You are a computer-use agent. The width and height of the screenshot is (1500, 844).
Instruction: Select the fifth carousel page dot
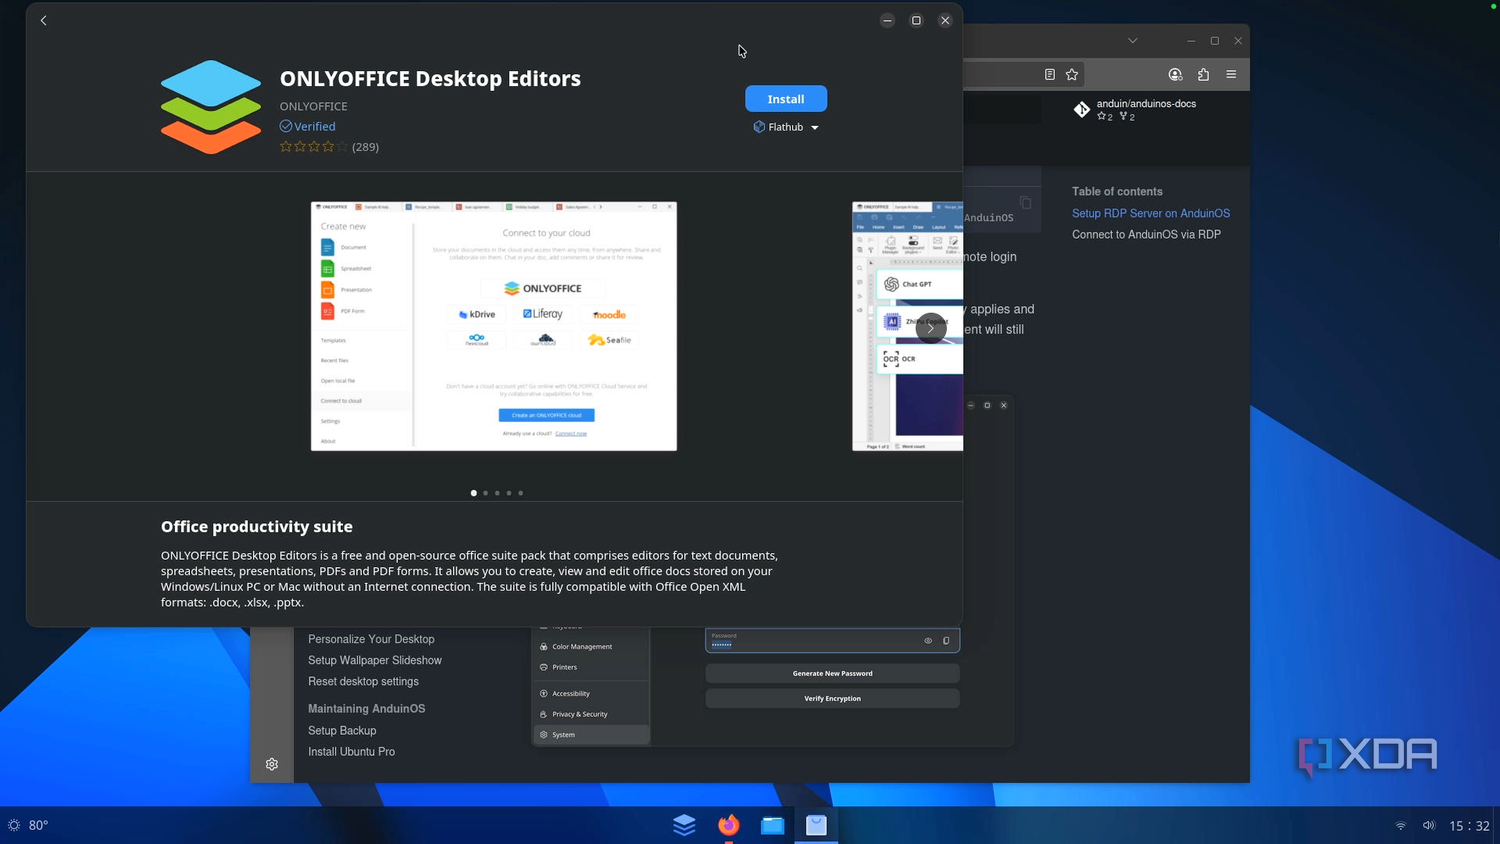coord(520,493)
